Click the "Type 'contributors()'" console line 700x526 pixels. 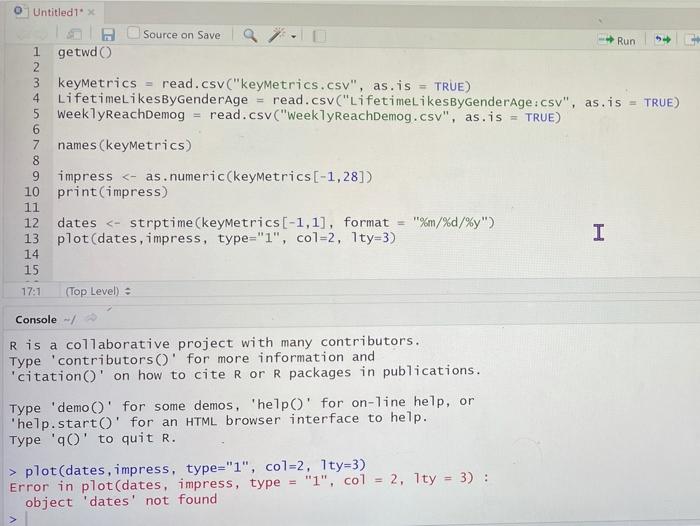tap(192, 359)
